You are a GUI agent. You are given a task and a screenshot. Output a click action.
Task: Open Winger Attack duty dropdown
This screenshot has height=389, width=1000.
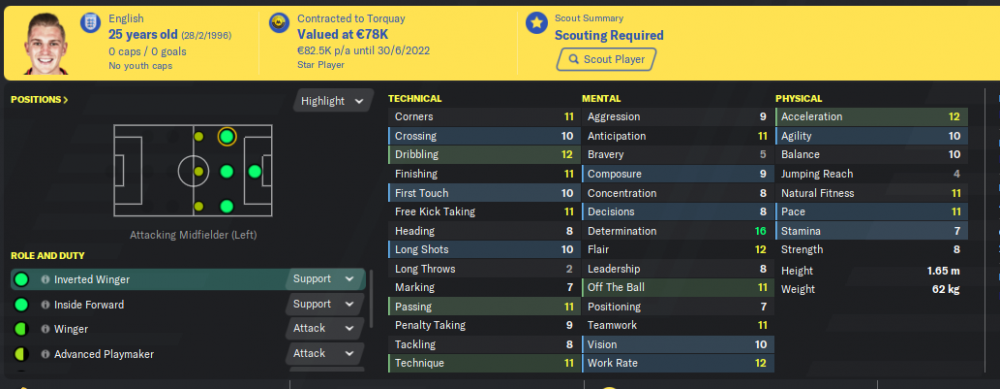click(x=323, y=328)
